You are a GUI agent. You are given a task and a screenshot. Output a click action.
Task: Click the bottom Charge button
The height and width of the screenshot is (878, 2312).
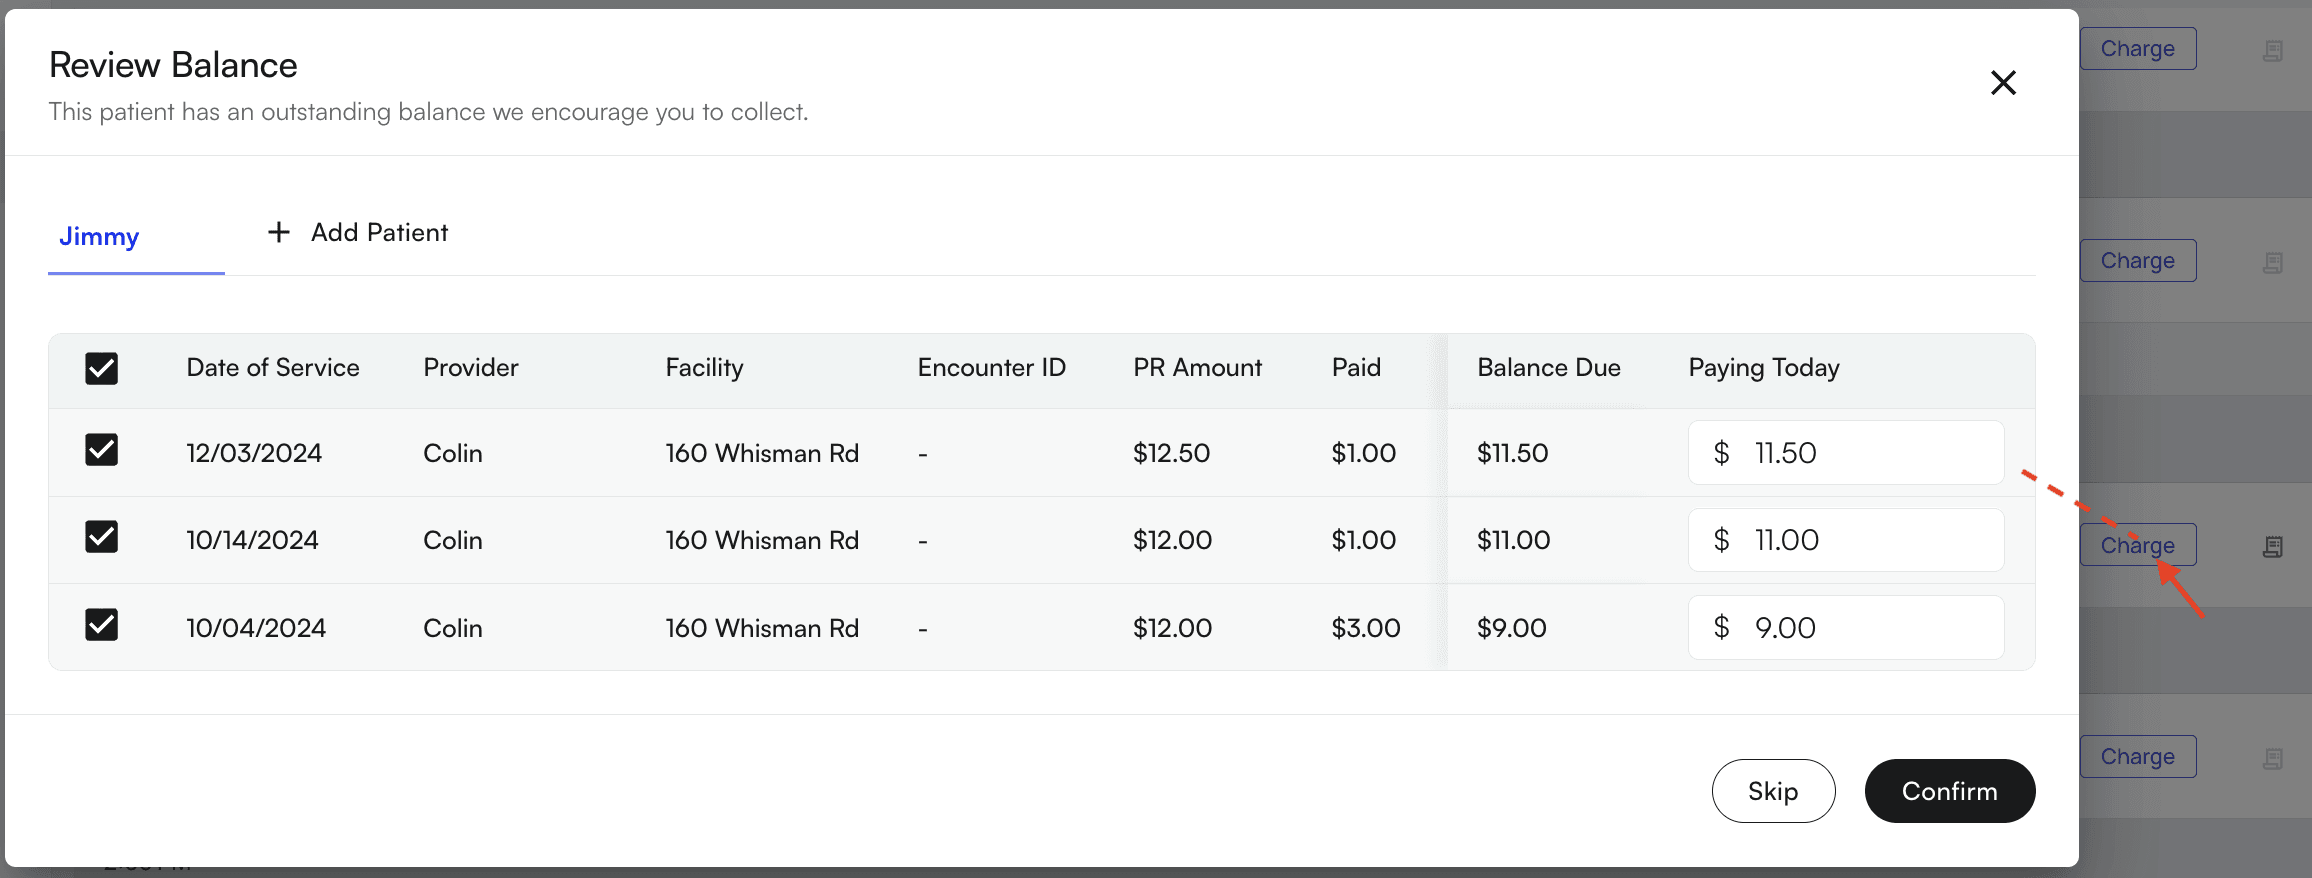tap(2137, 757)
